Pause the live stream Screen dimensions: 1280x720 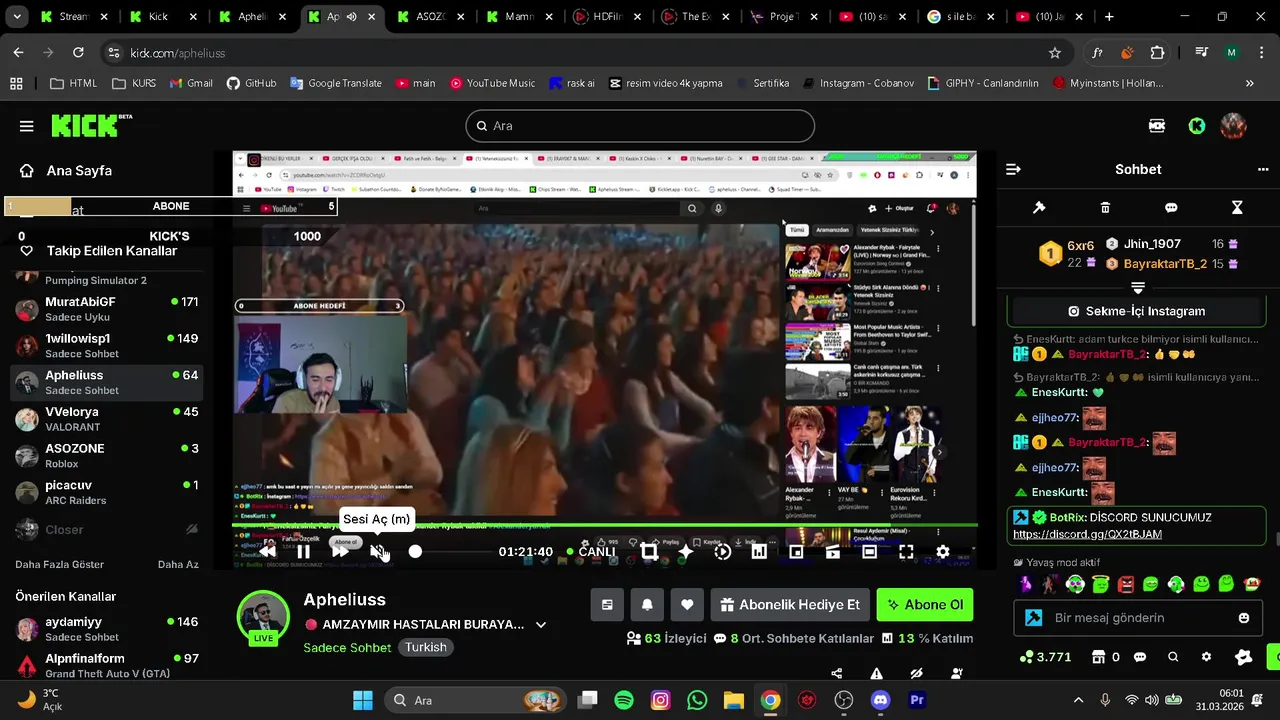click(x=303, y=551)
